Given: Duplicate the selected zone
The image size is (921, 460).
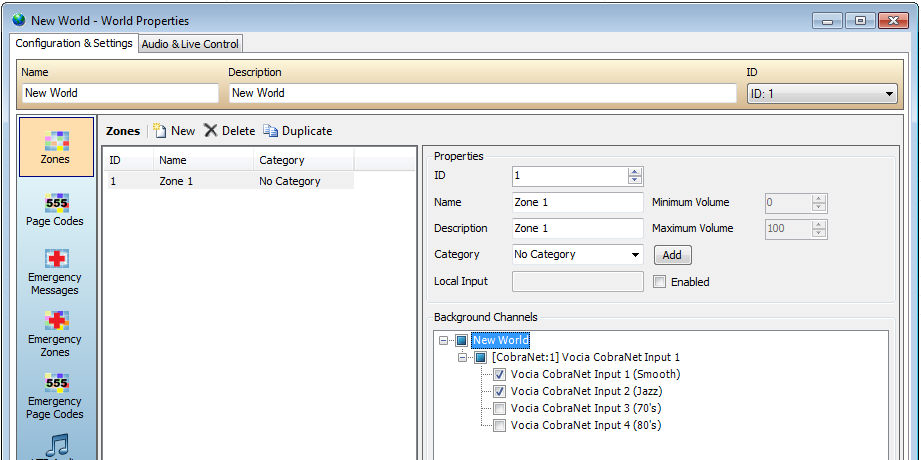Looking at the screenshot, I should [298, 130].
